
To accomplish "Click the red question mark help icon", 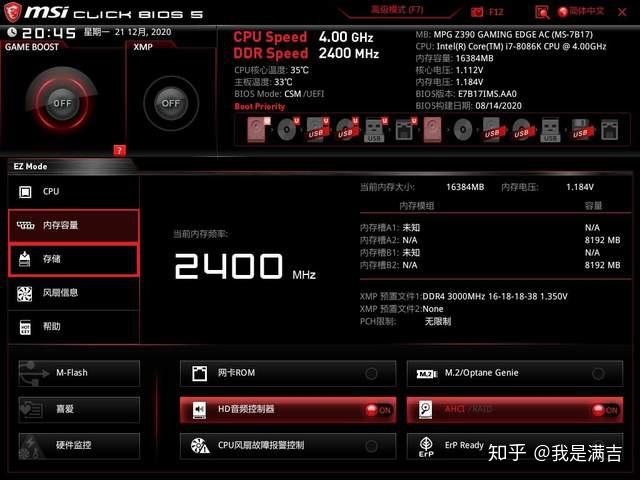I will pos(119,151).
